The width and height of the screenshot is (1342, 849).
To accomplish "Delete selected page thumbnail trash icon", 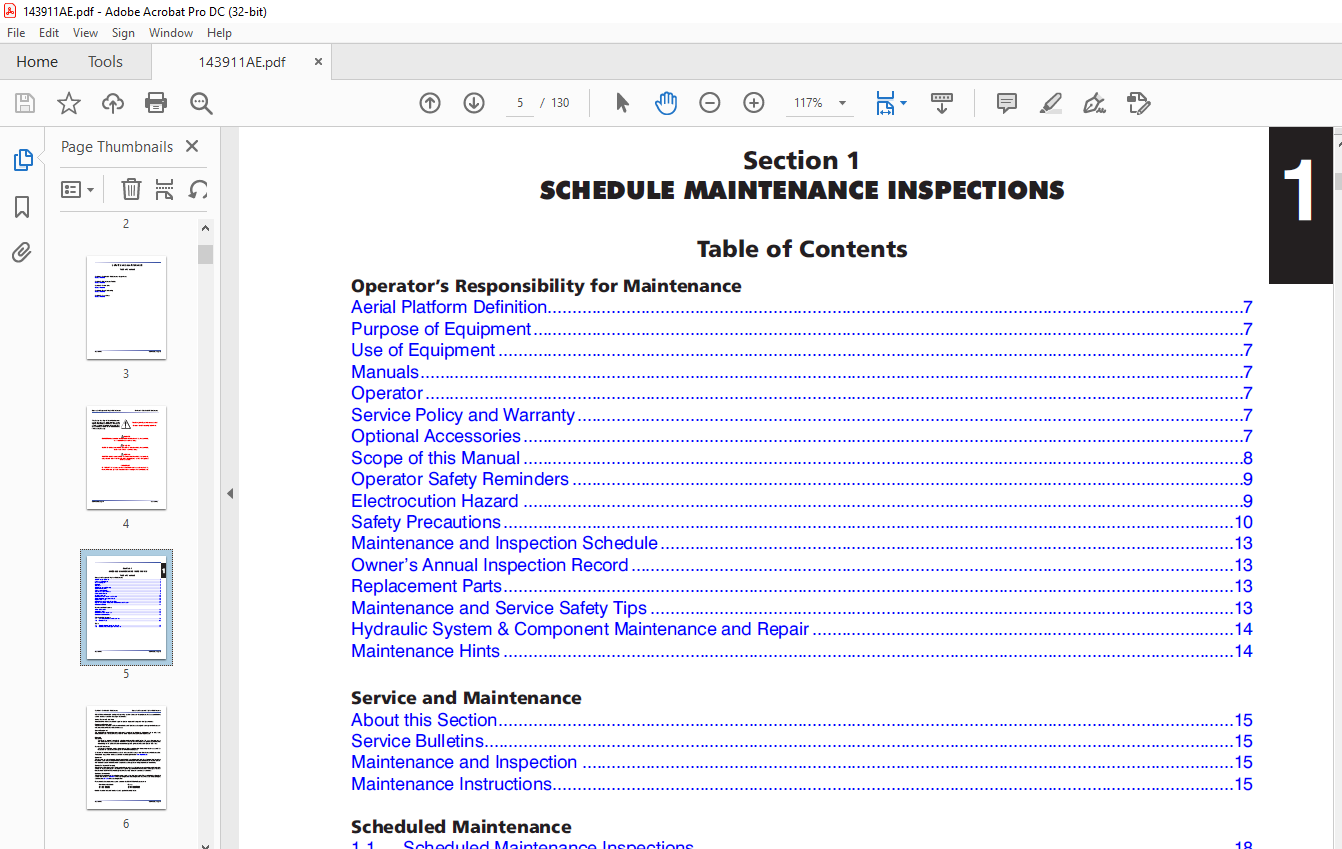I will tap(131, 189).
